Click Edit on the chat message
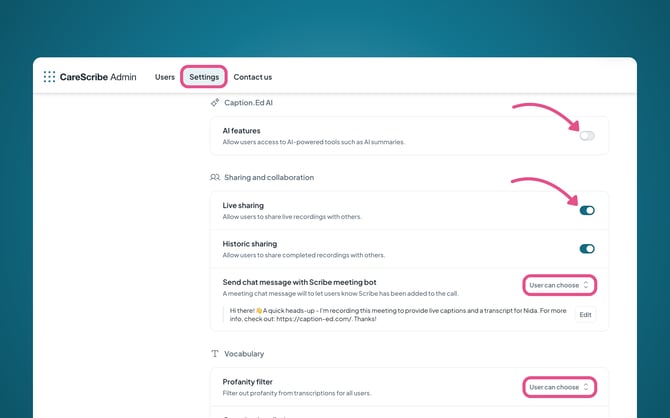The height and width of the screenshot is (418, 670). [585, 314]
